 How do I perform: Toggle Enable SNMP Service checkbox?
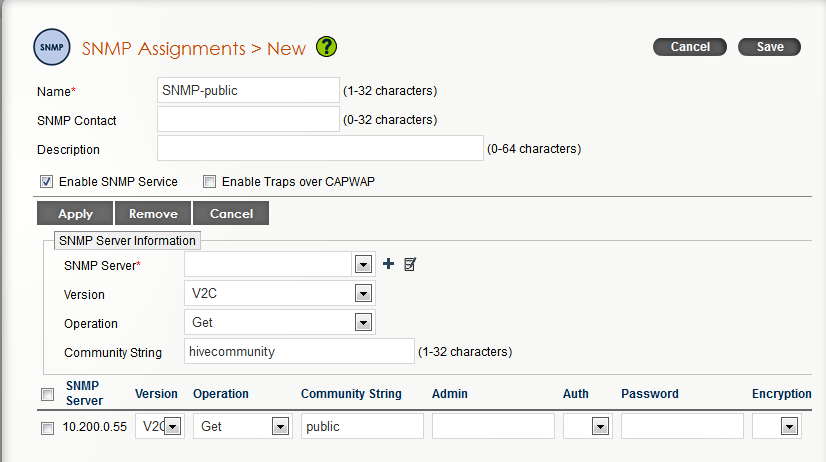[46, 182]
